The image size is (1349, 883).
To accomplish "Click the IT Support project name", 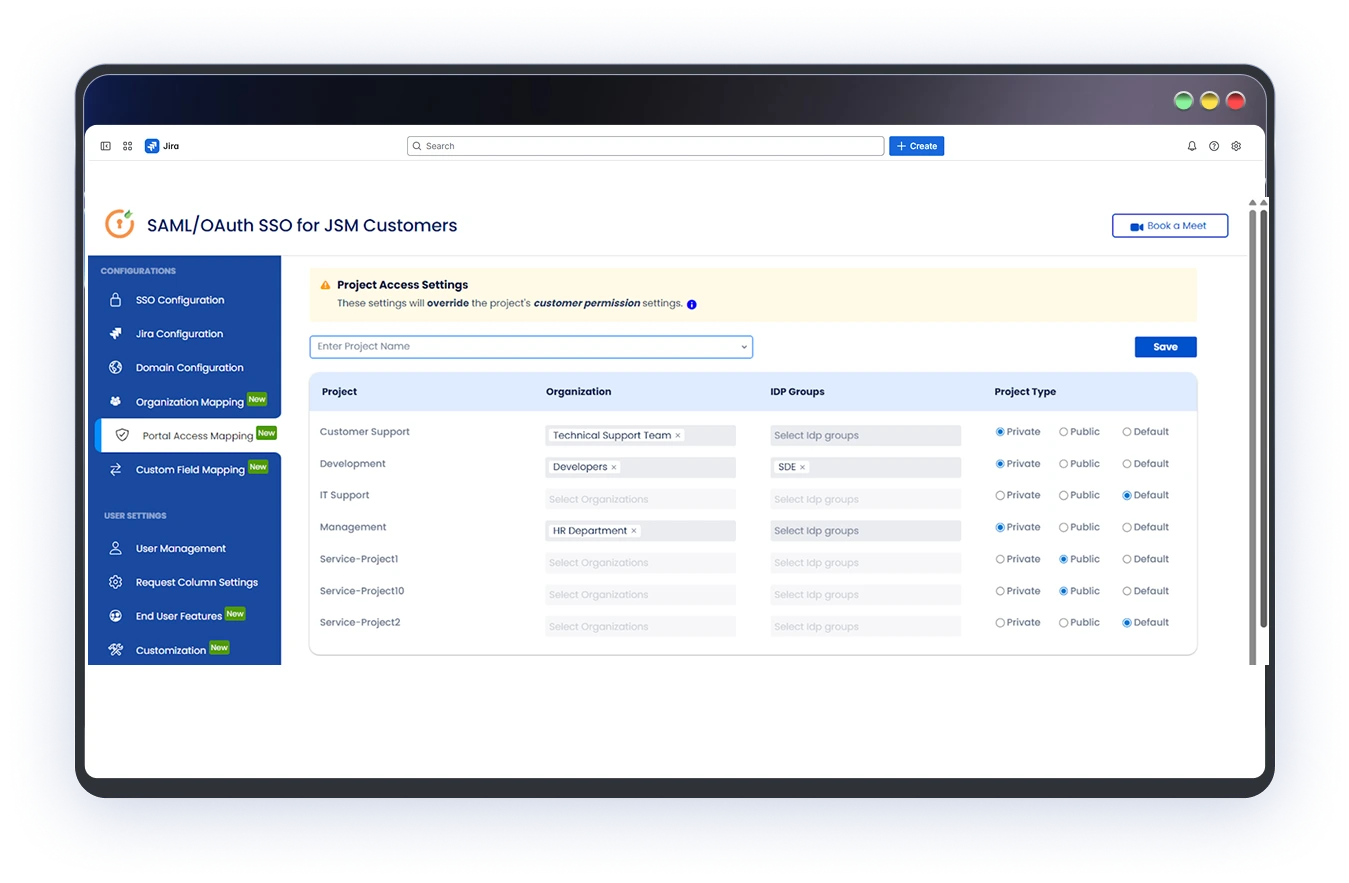I will coord(345,495).
